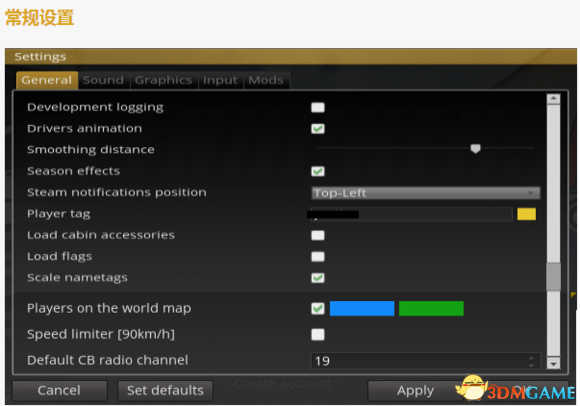Open the Steam notifications position dropdown arrow
Image resolution: width=580 pixels, height=406 pixels.
coord(530,193)
